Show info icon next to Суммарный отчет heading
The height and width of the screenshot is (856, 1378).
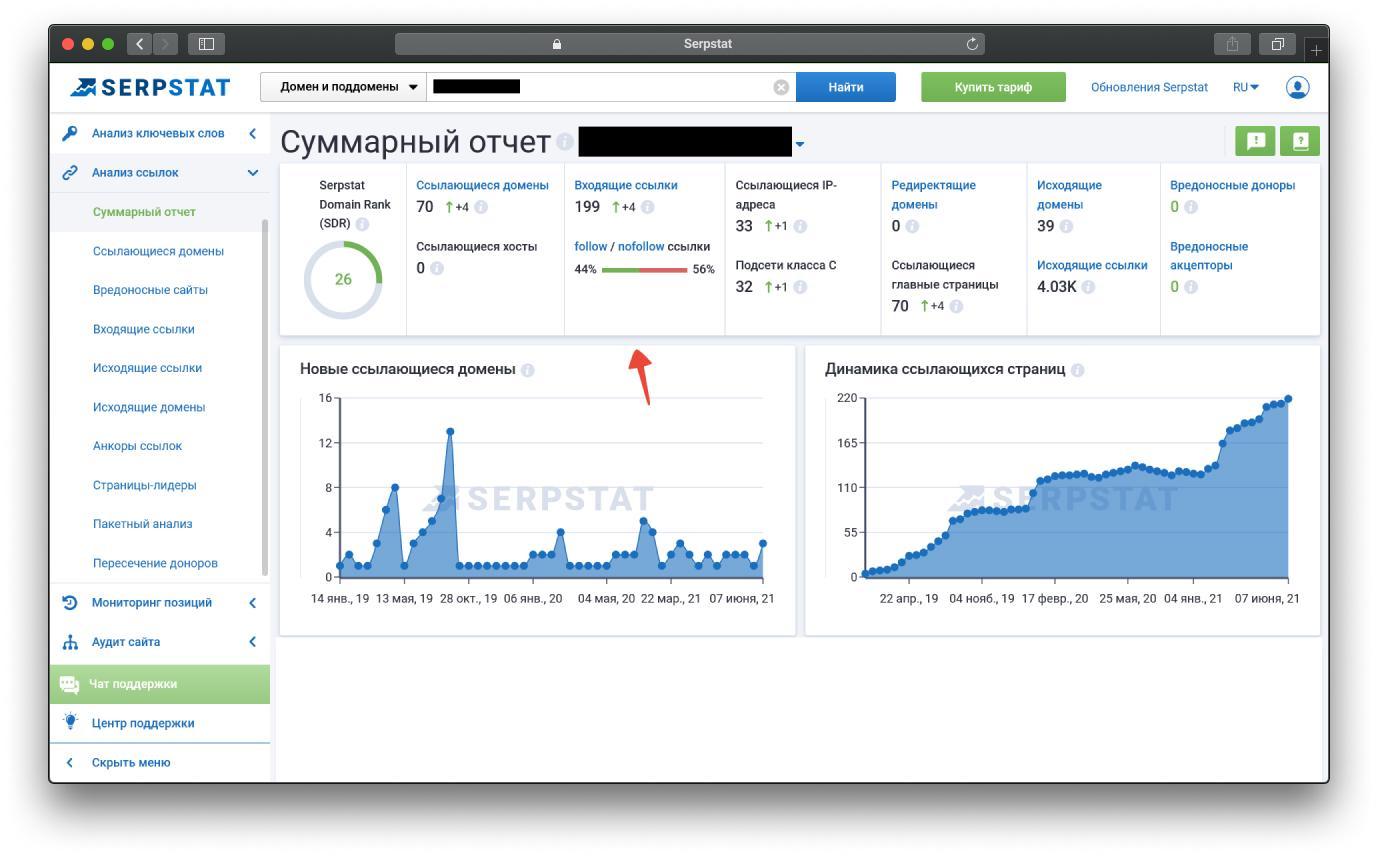pyautogui.click(x=564, y=142)
